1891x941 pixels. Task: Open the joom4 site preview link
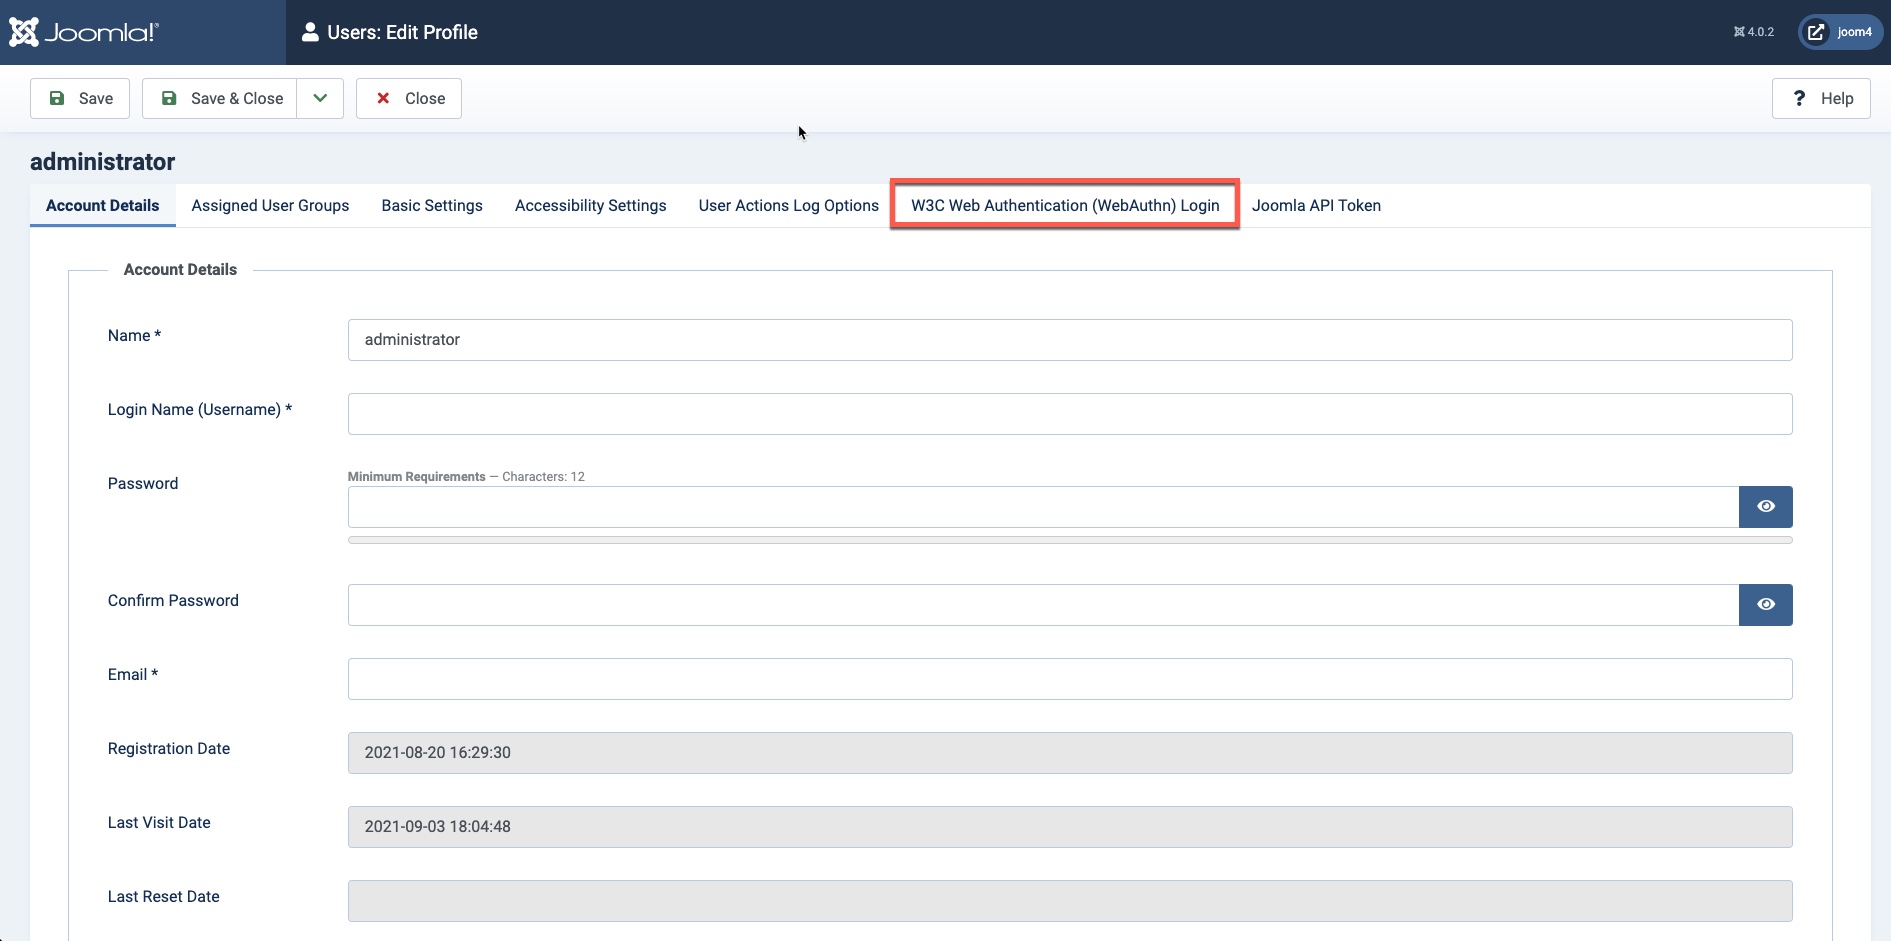coord(1840,32)
